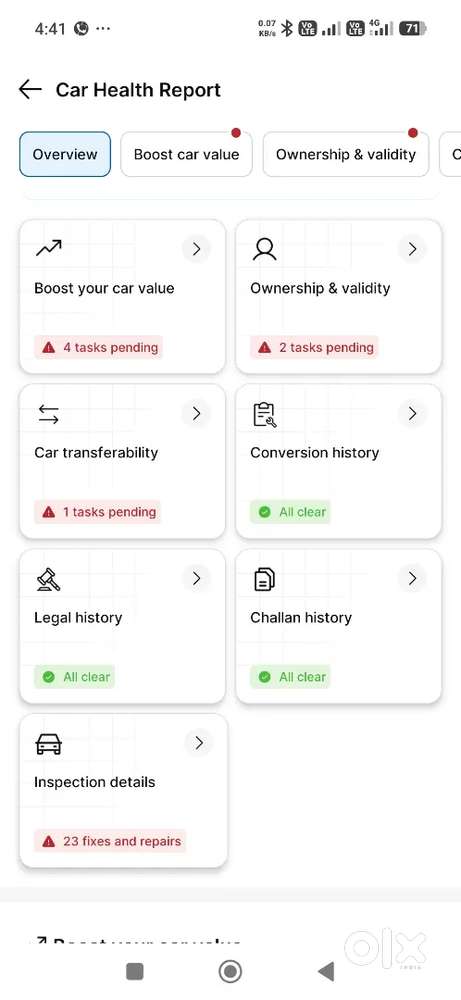Switch to the Boost car value tab
The height and width of the screenshot is (1000, 461).
[x=186, y=154]
